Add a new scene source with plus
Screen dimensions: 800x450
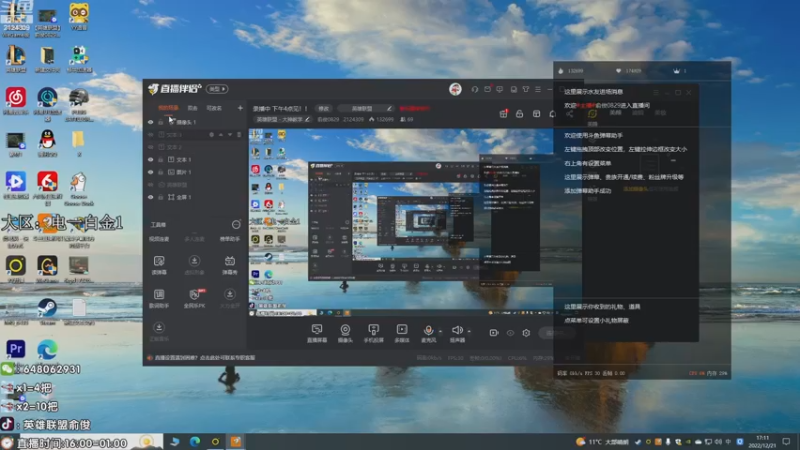240,108
